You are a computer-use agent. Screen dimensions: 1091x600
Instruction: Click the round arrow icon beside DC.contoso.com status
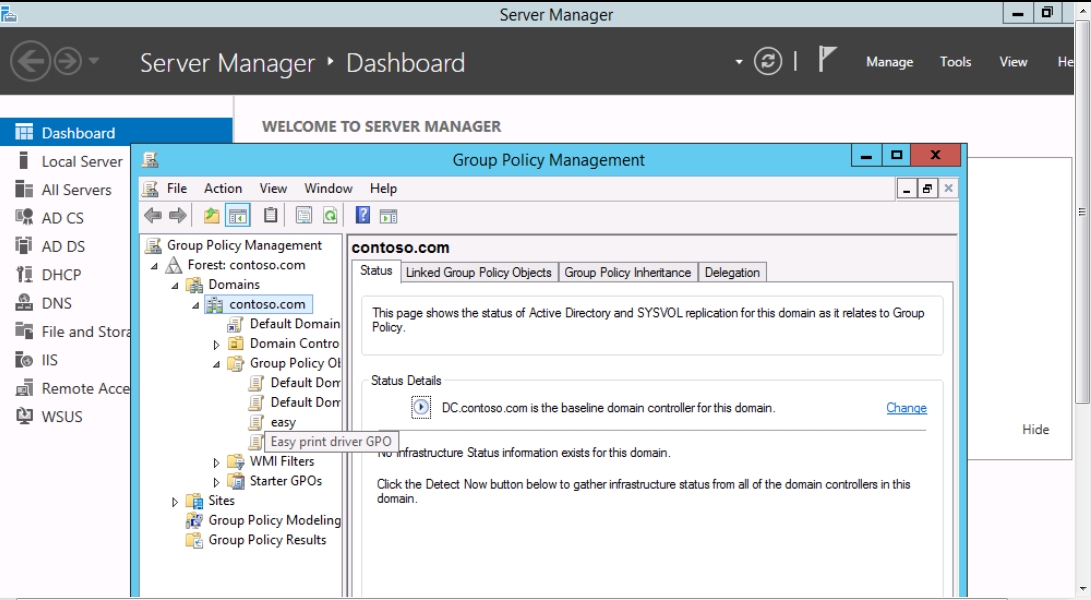[421, 407]
